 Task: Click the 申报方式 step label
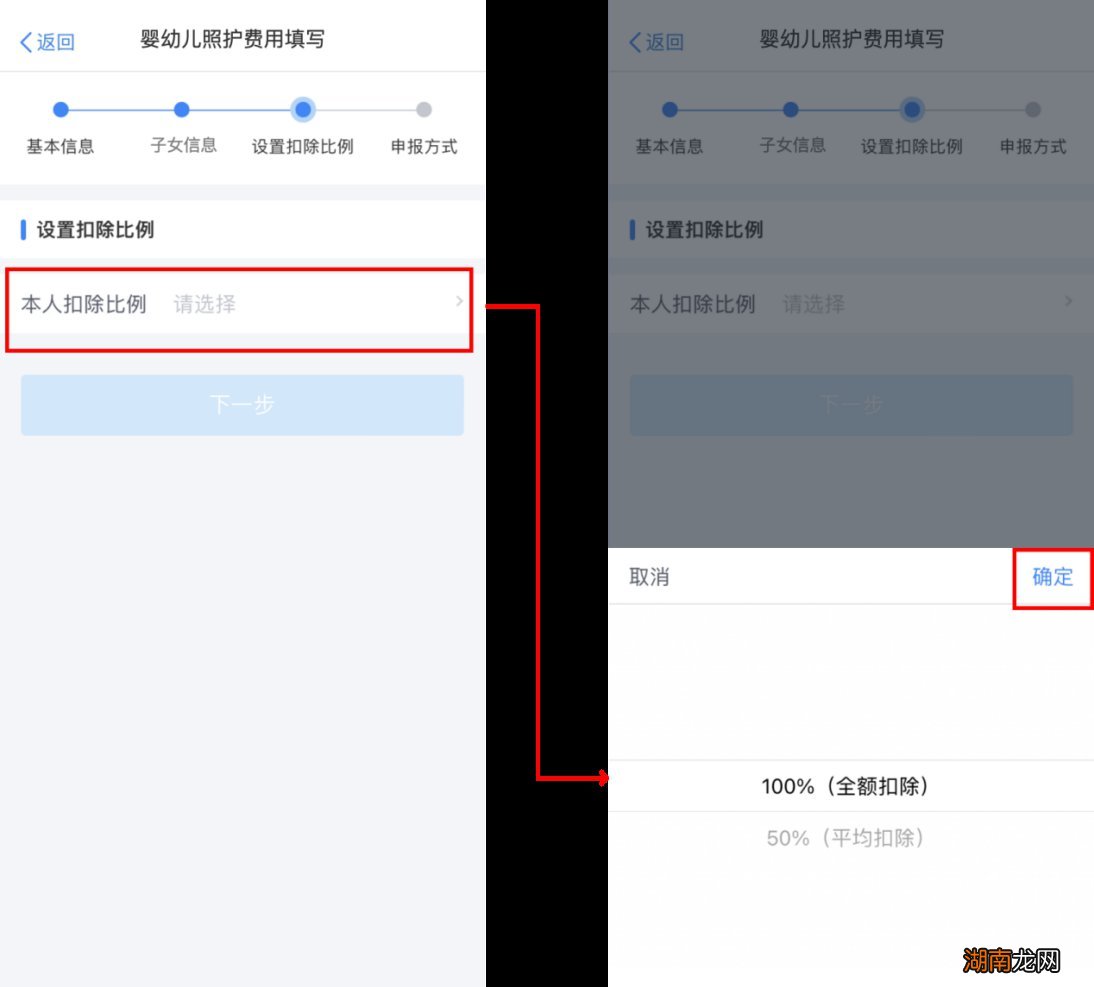(423, 146)
